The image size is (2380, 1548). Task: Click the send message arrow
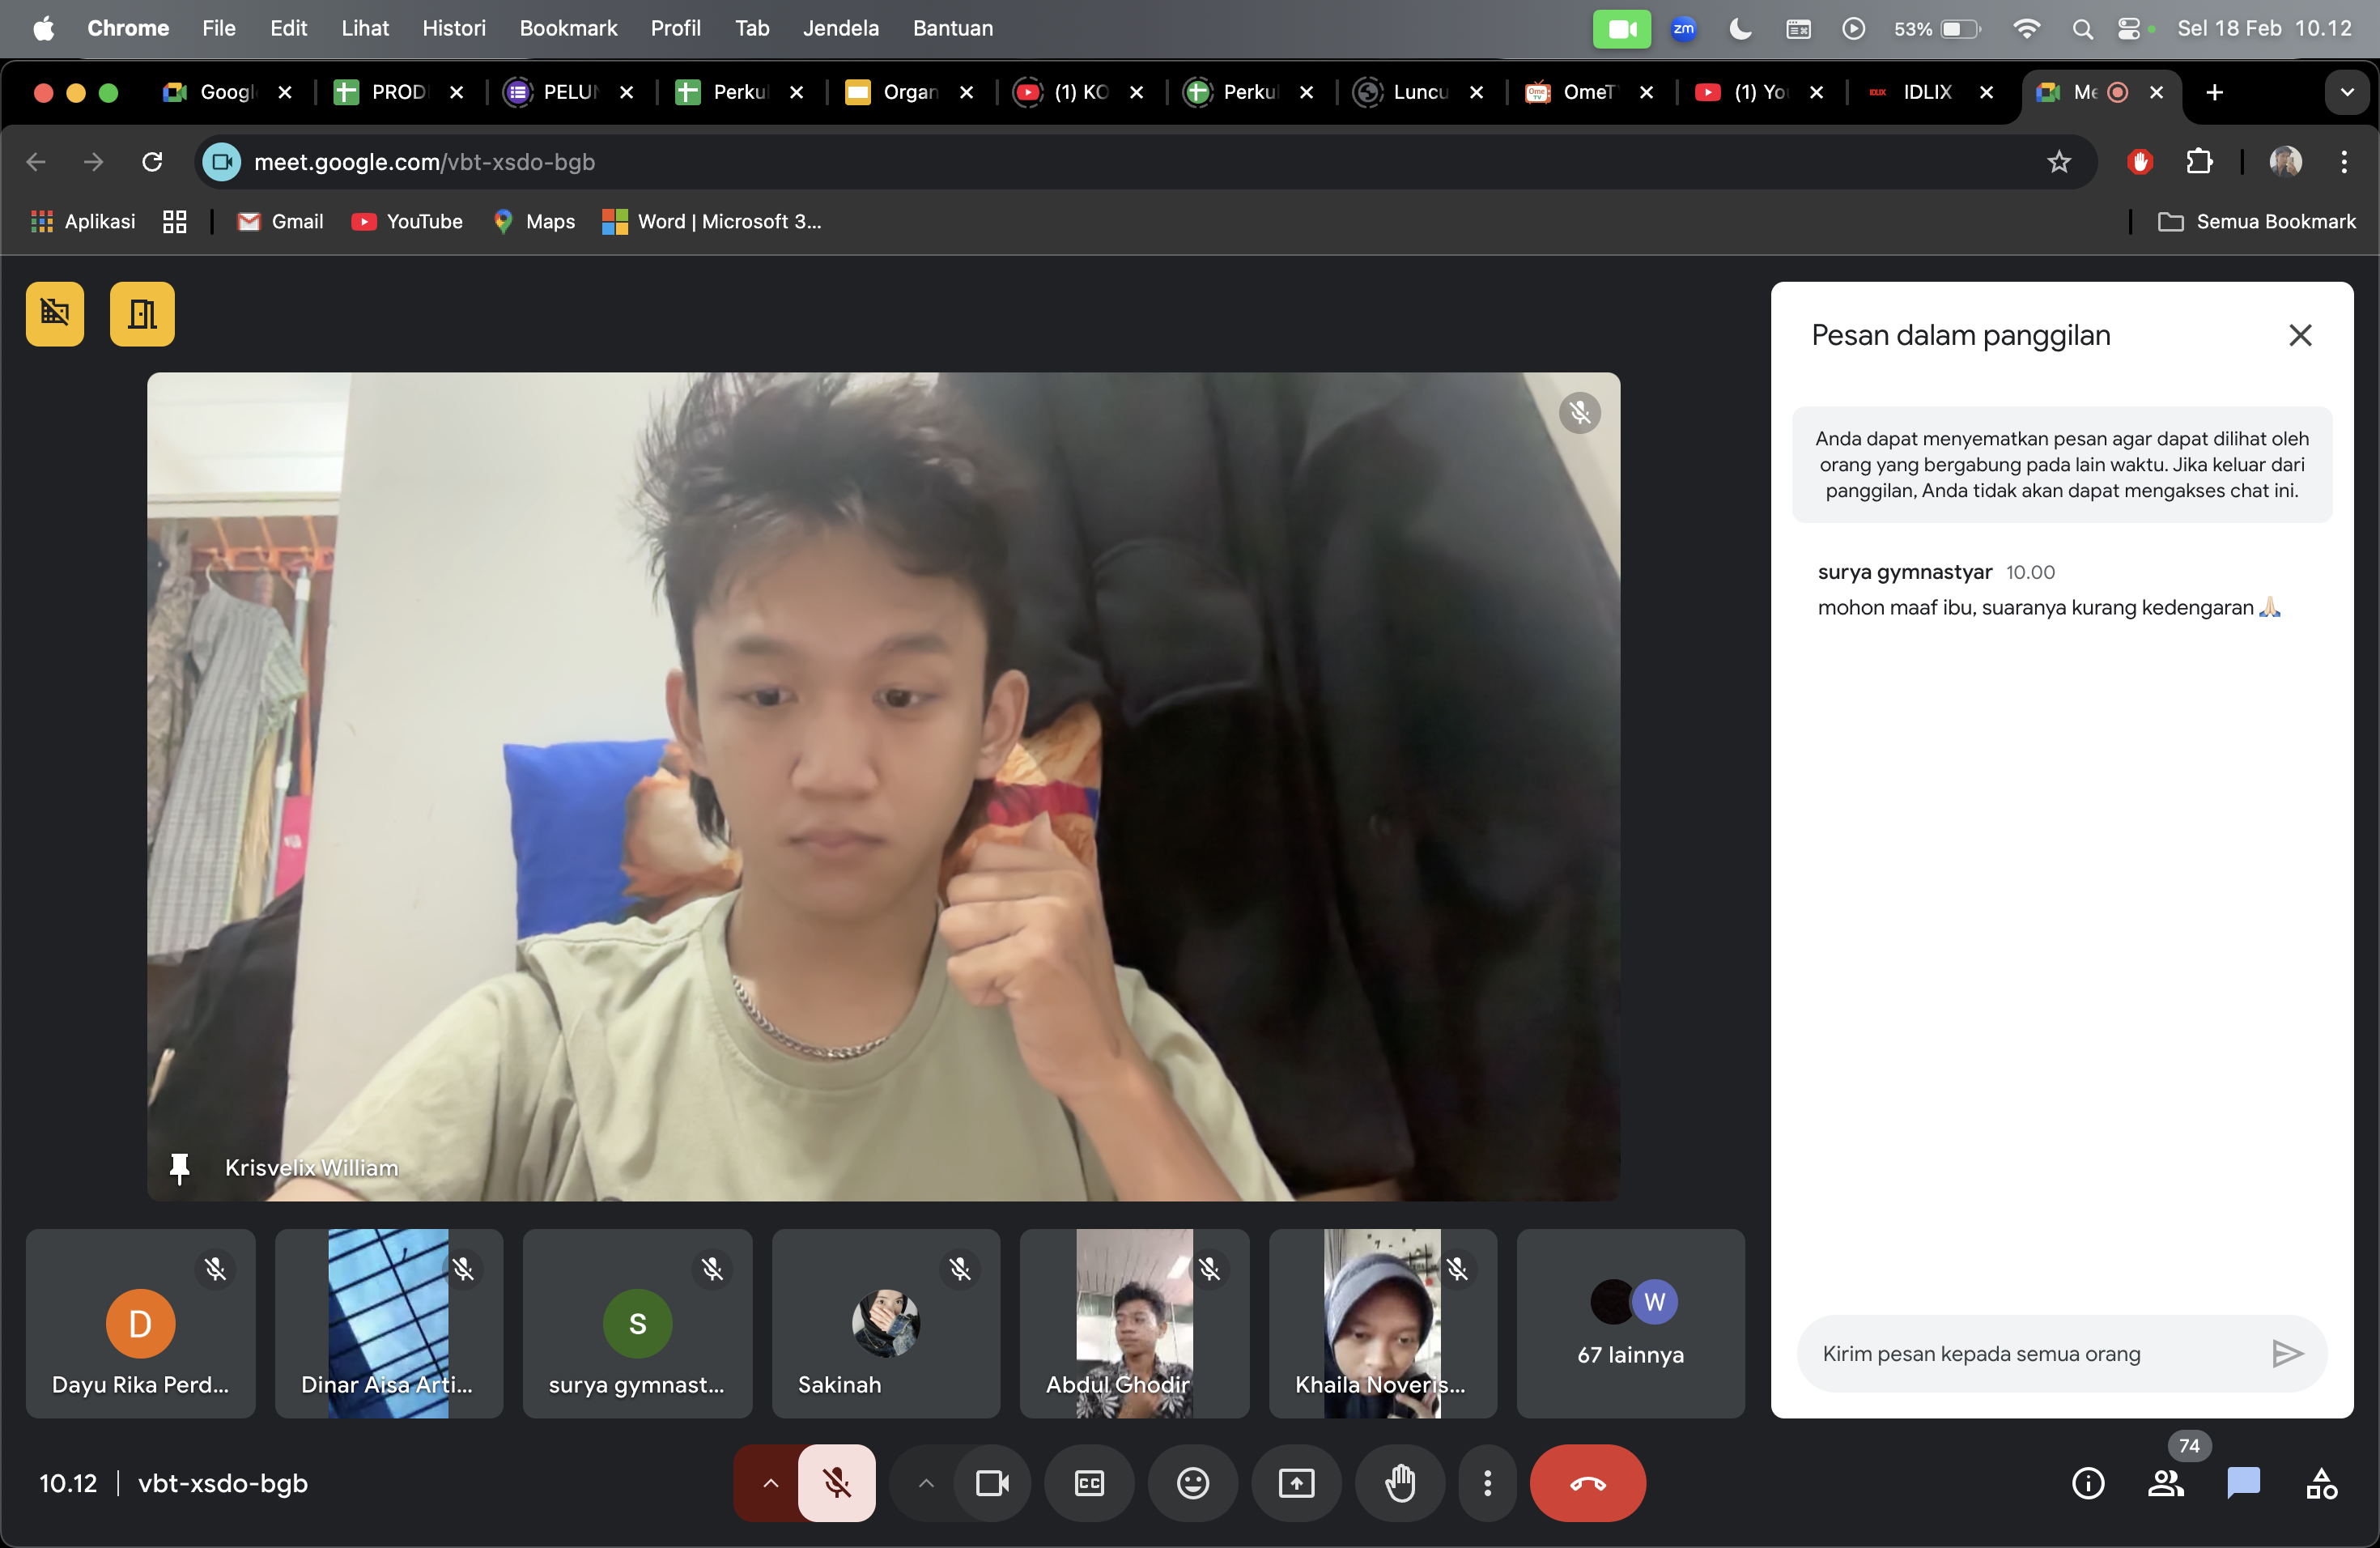[x=2286, y=1353]
